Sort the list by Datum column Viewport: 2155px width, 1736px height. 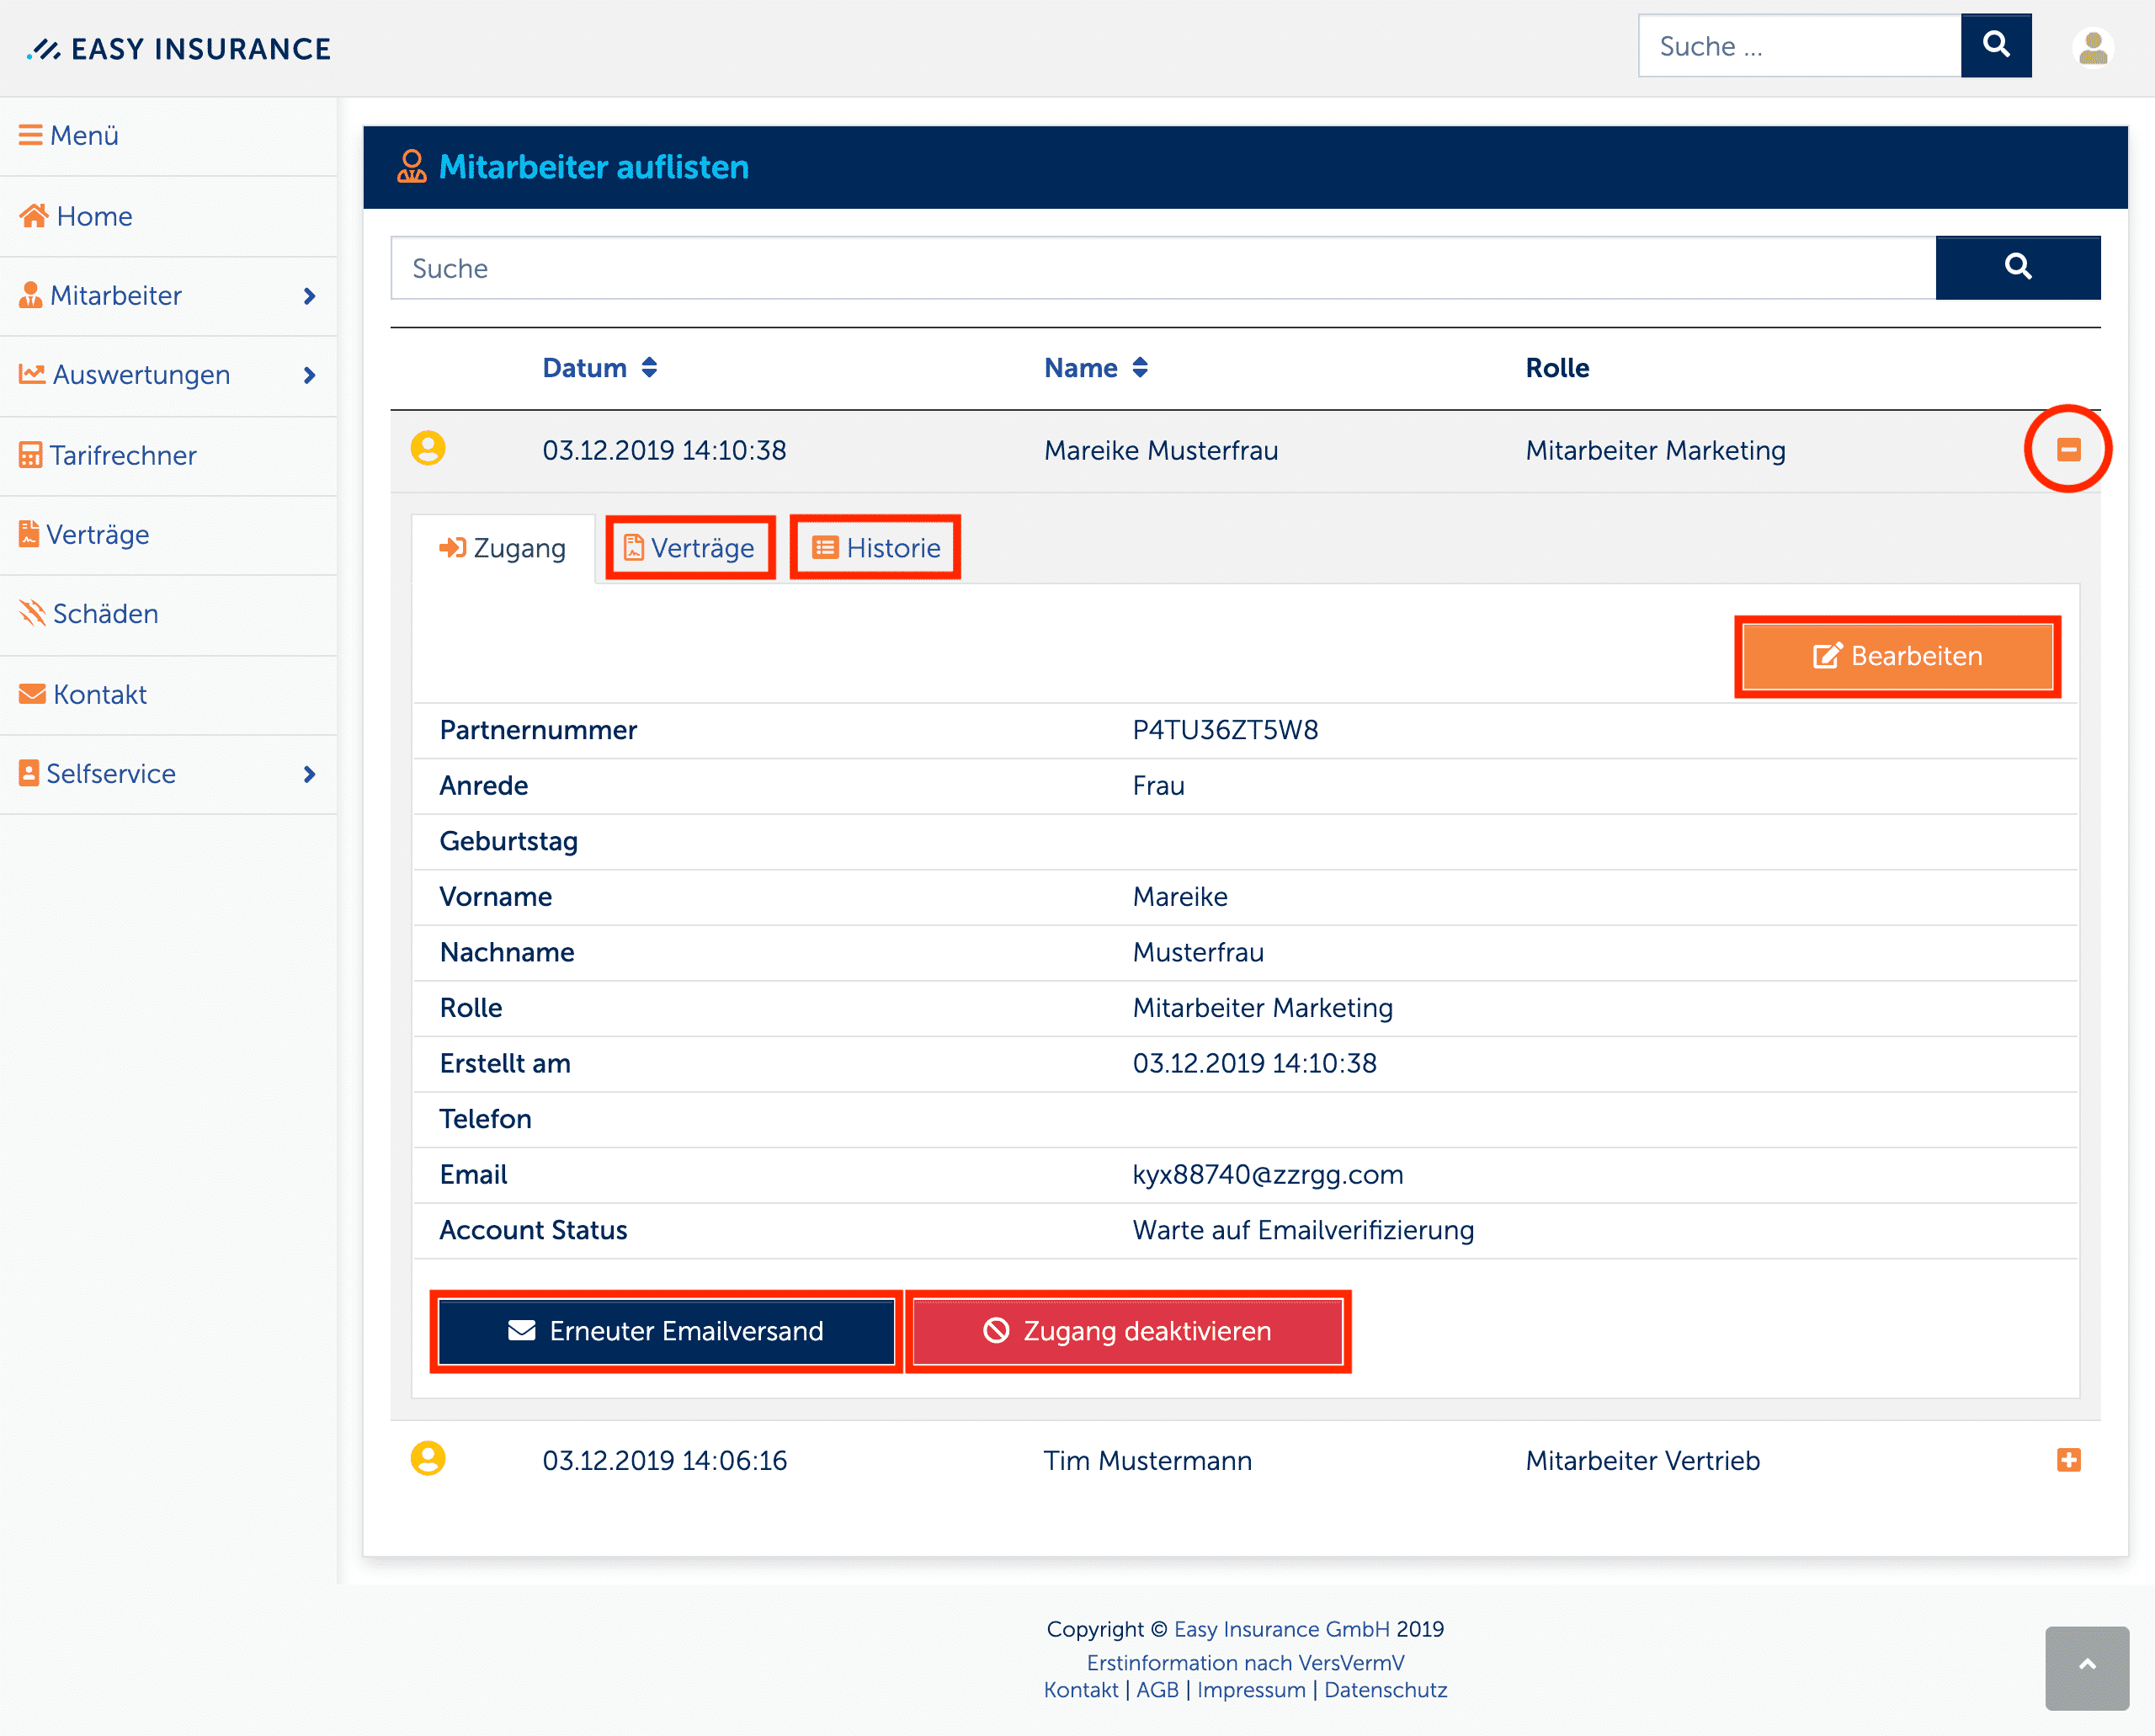599,368
